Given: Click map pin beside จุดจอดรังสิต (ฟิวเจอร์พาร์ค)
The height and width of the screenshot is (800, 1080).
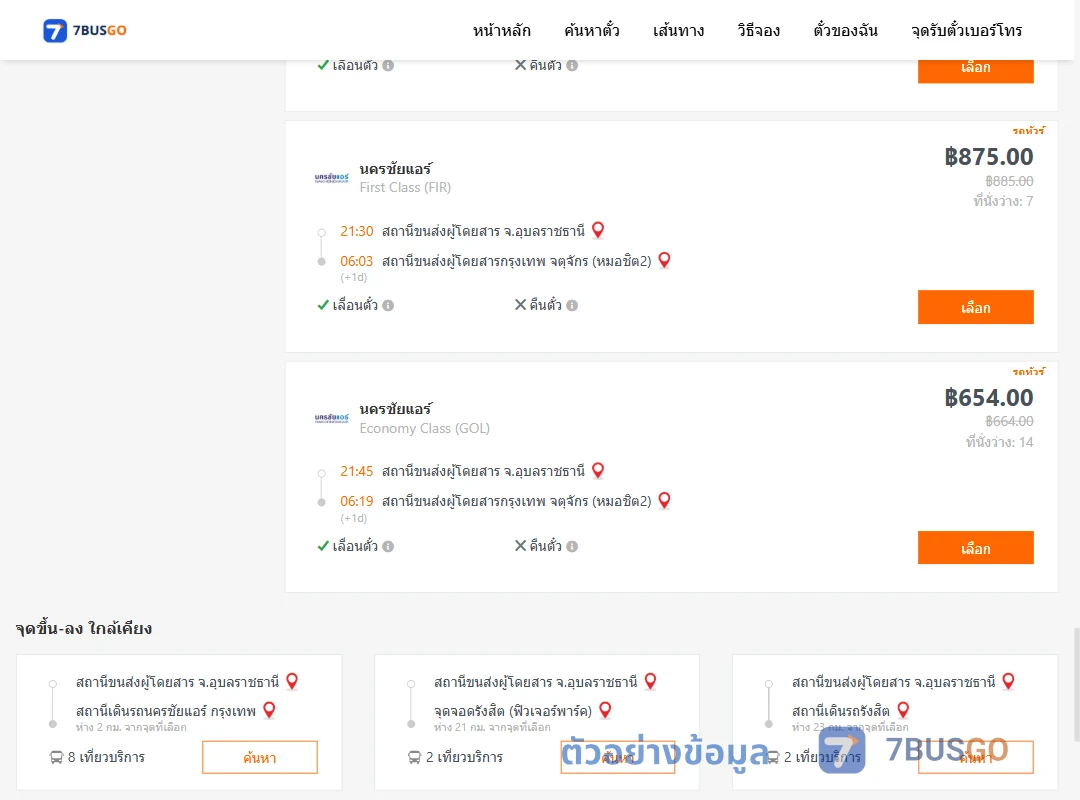Looking at the screenshot, I should click(605, 710).
